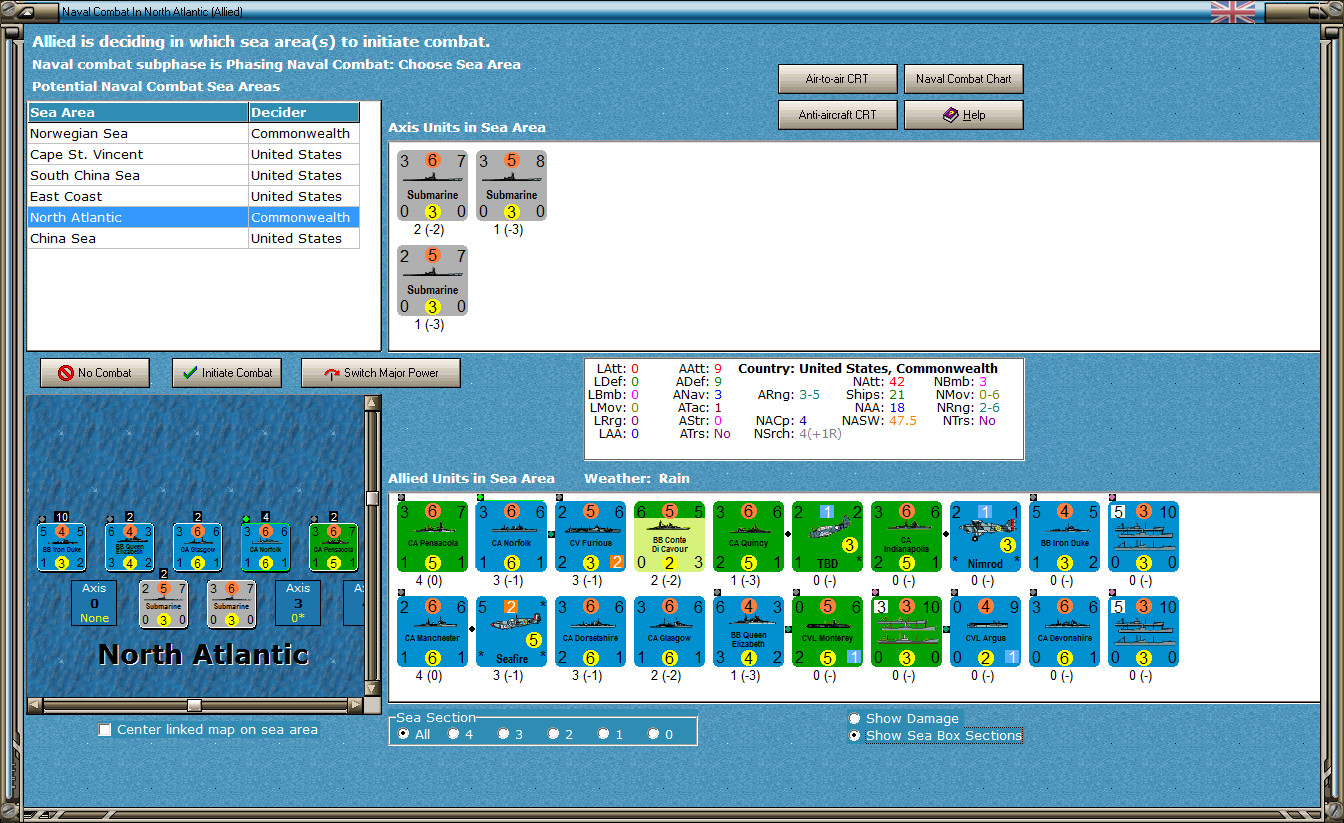Click map vertical scrollbar up arrow
1344x823 pixels.
click(372, 403)
